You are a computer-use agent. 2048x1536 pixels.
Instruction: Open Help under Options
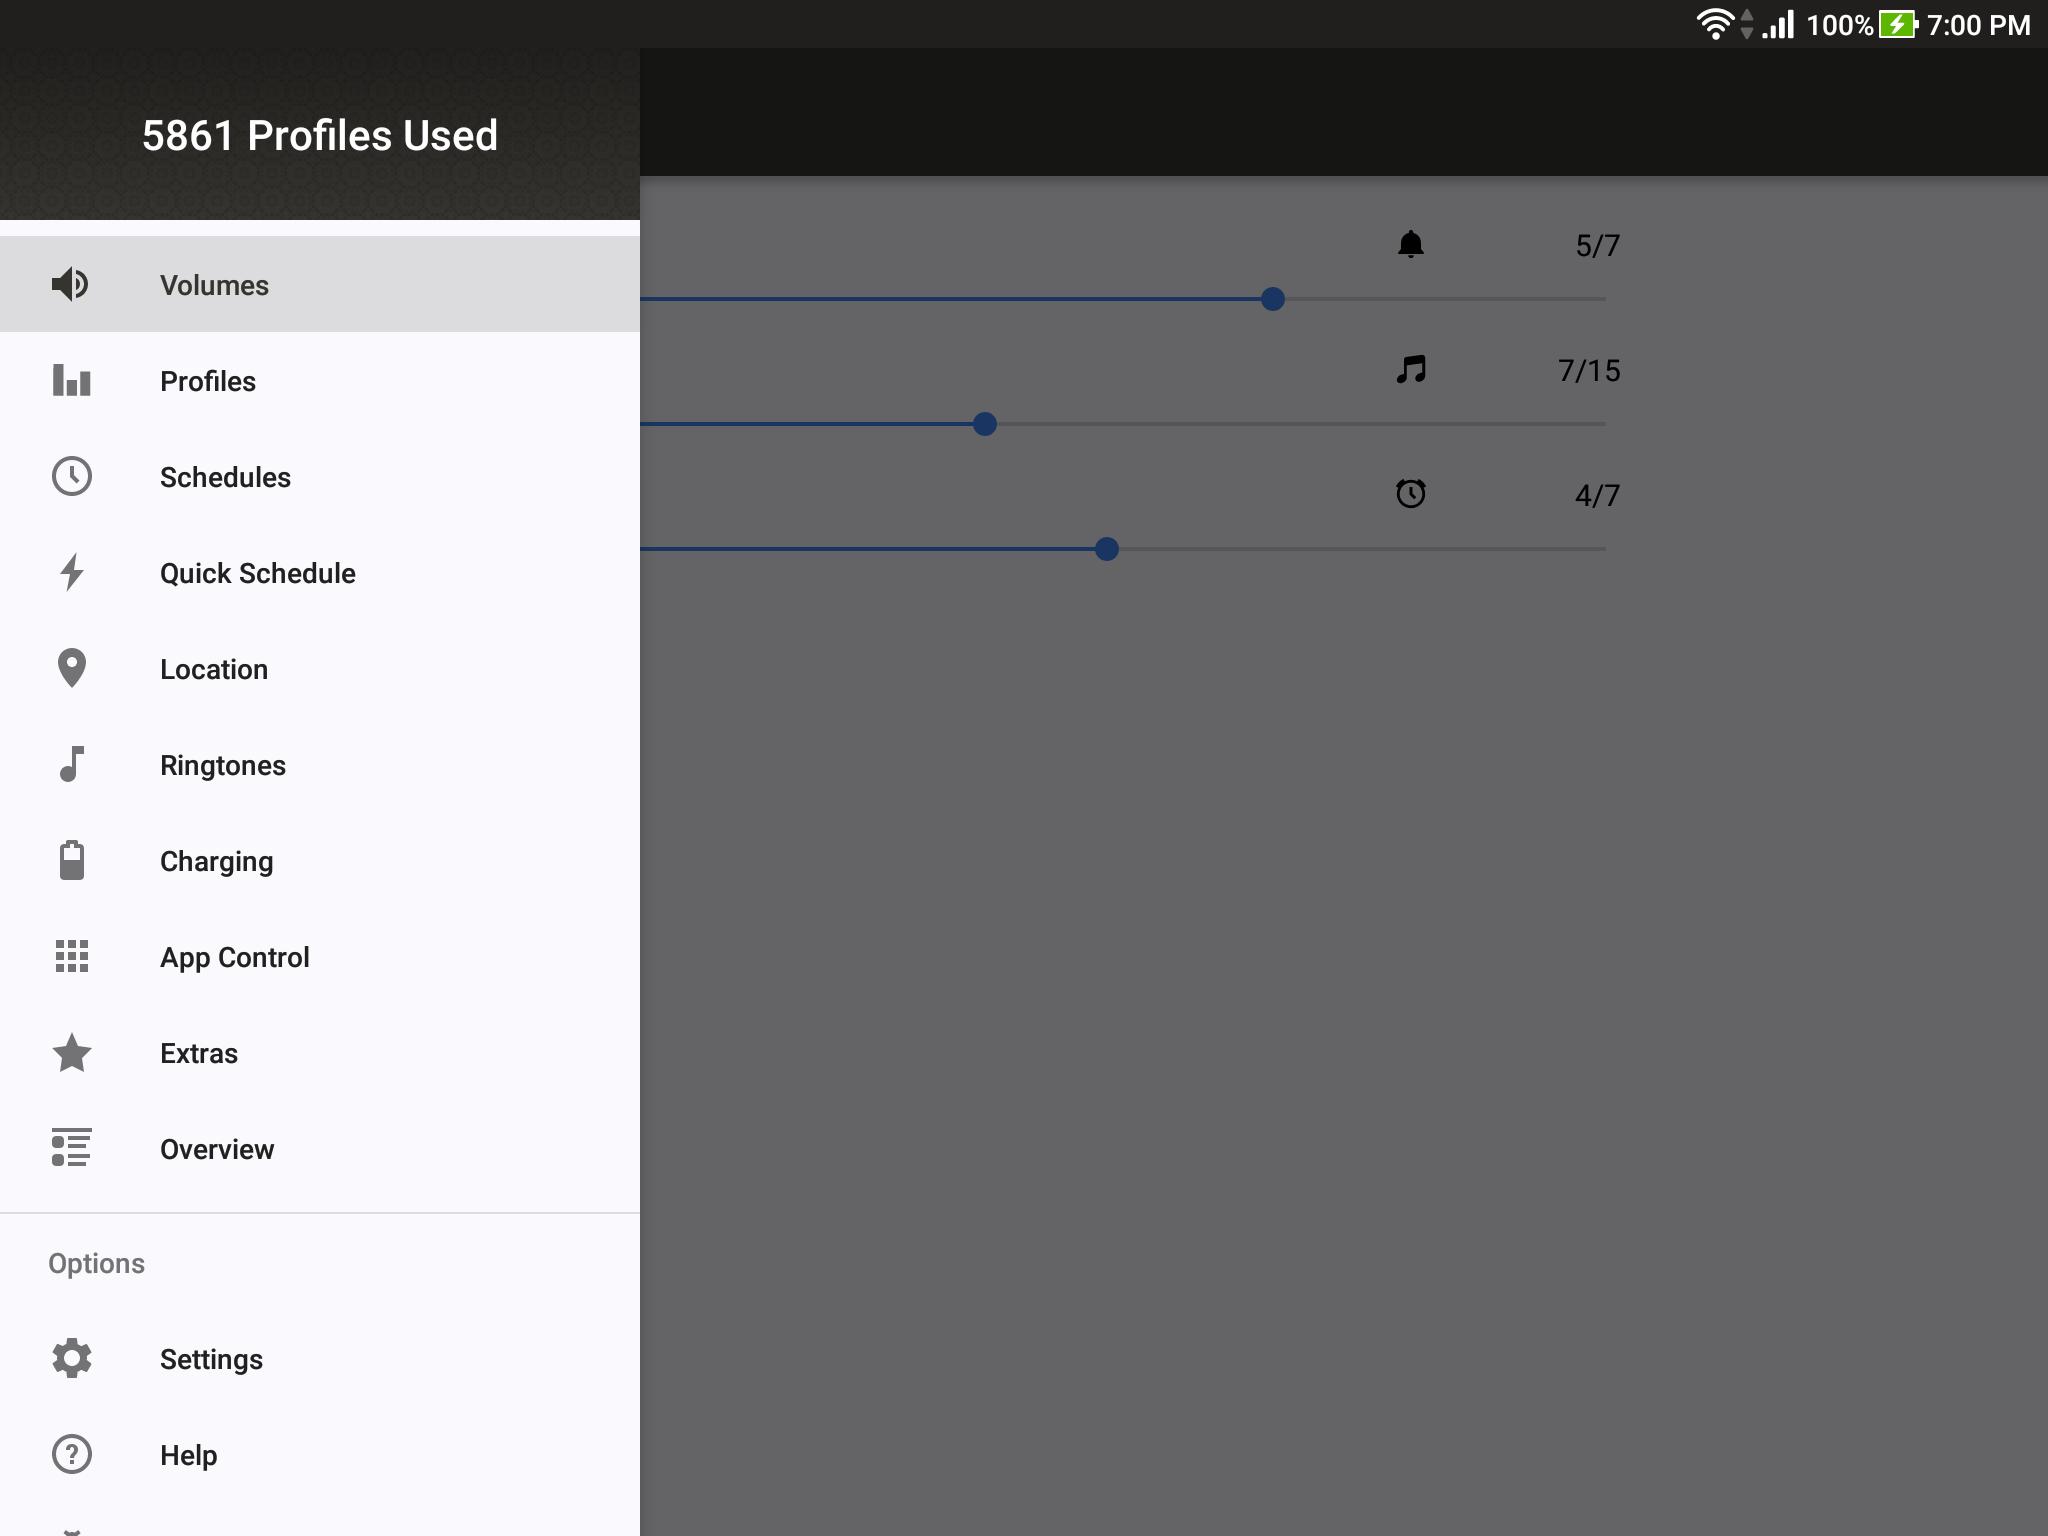(320, 1454)
